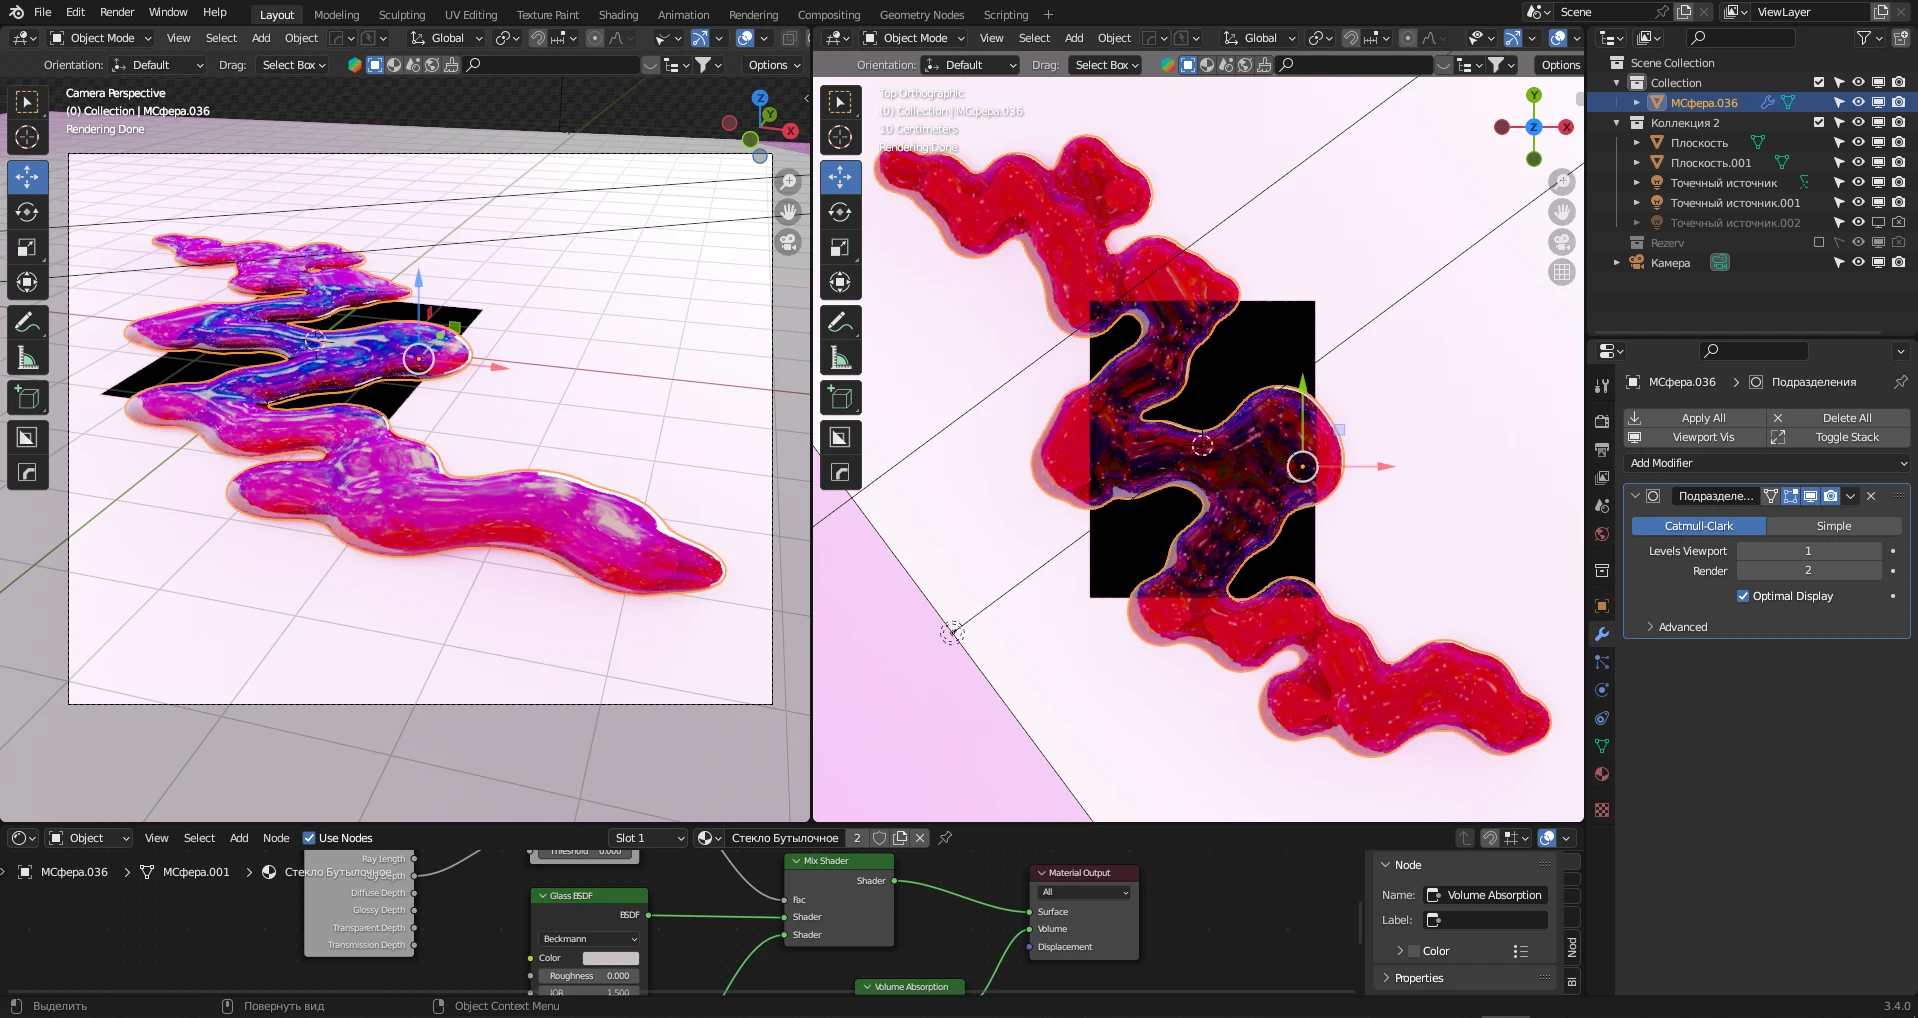The height and width of the screenshot is (1018, 1918).
Task: Pick the Annotate tool
Action: point(27,321)
